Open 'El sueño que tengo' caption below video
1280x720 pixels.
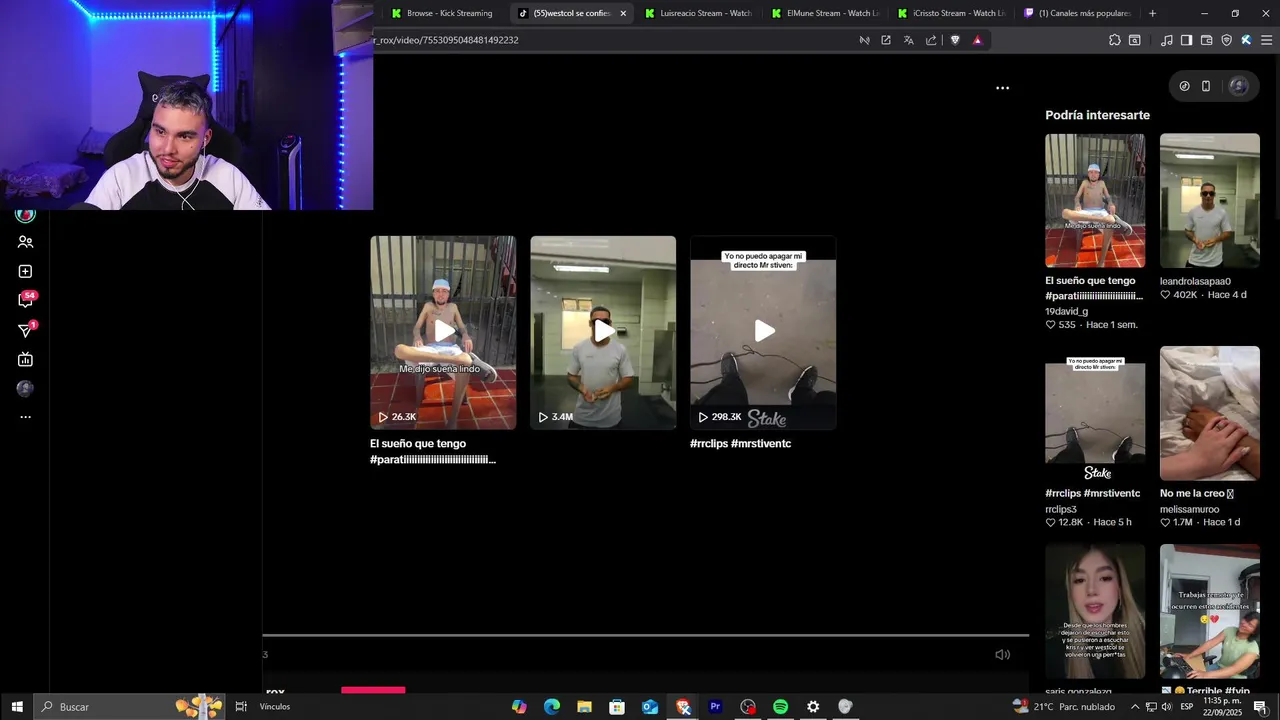coord(433,451)
